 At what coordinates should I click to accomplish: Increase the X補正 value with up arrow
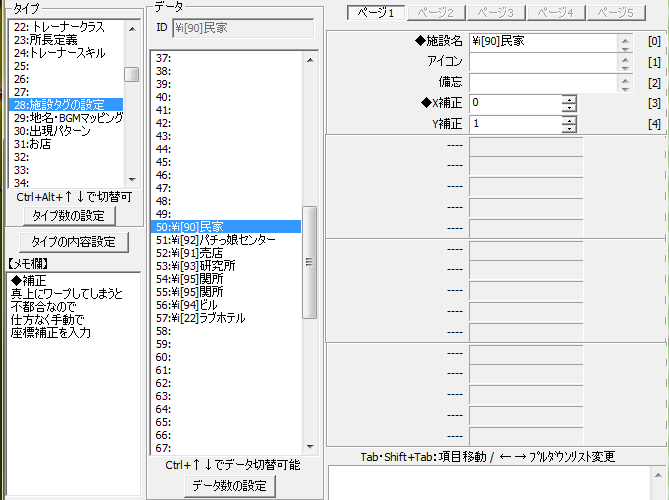(569, 99)
